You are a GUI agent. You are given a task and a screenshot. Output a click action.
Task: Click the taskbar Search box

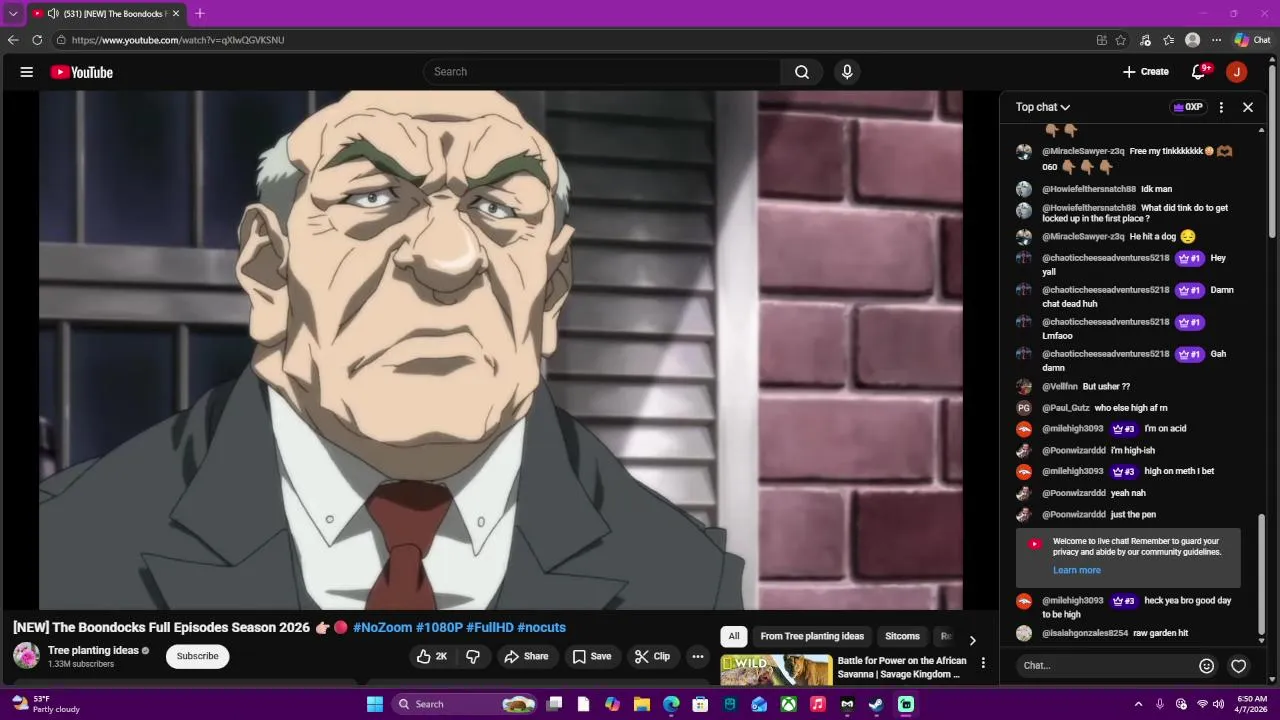(x=465, y=704)
